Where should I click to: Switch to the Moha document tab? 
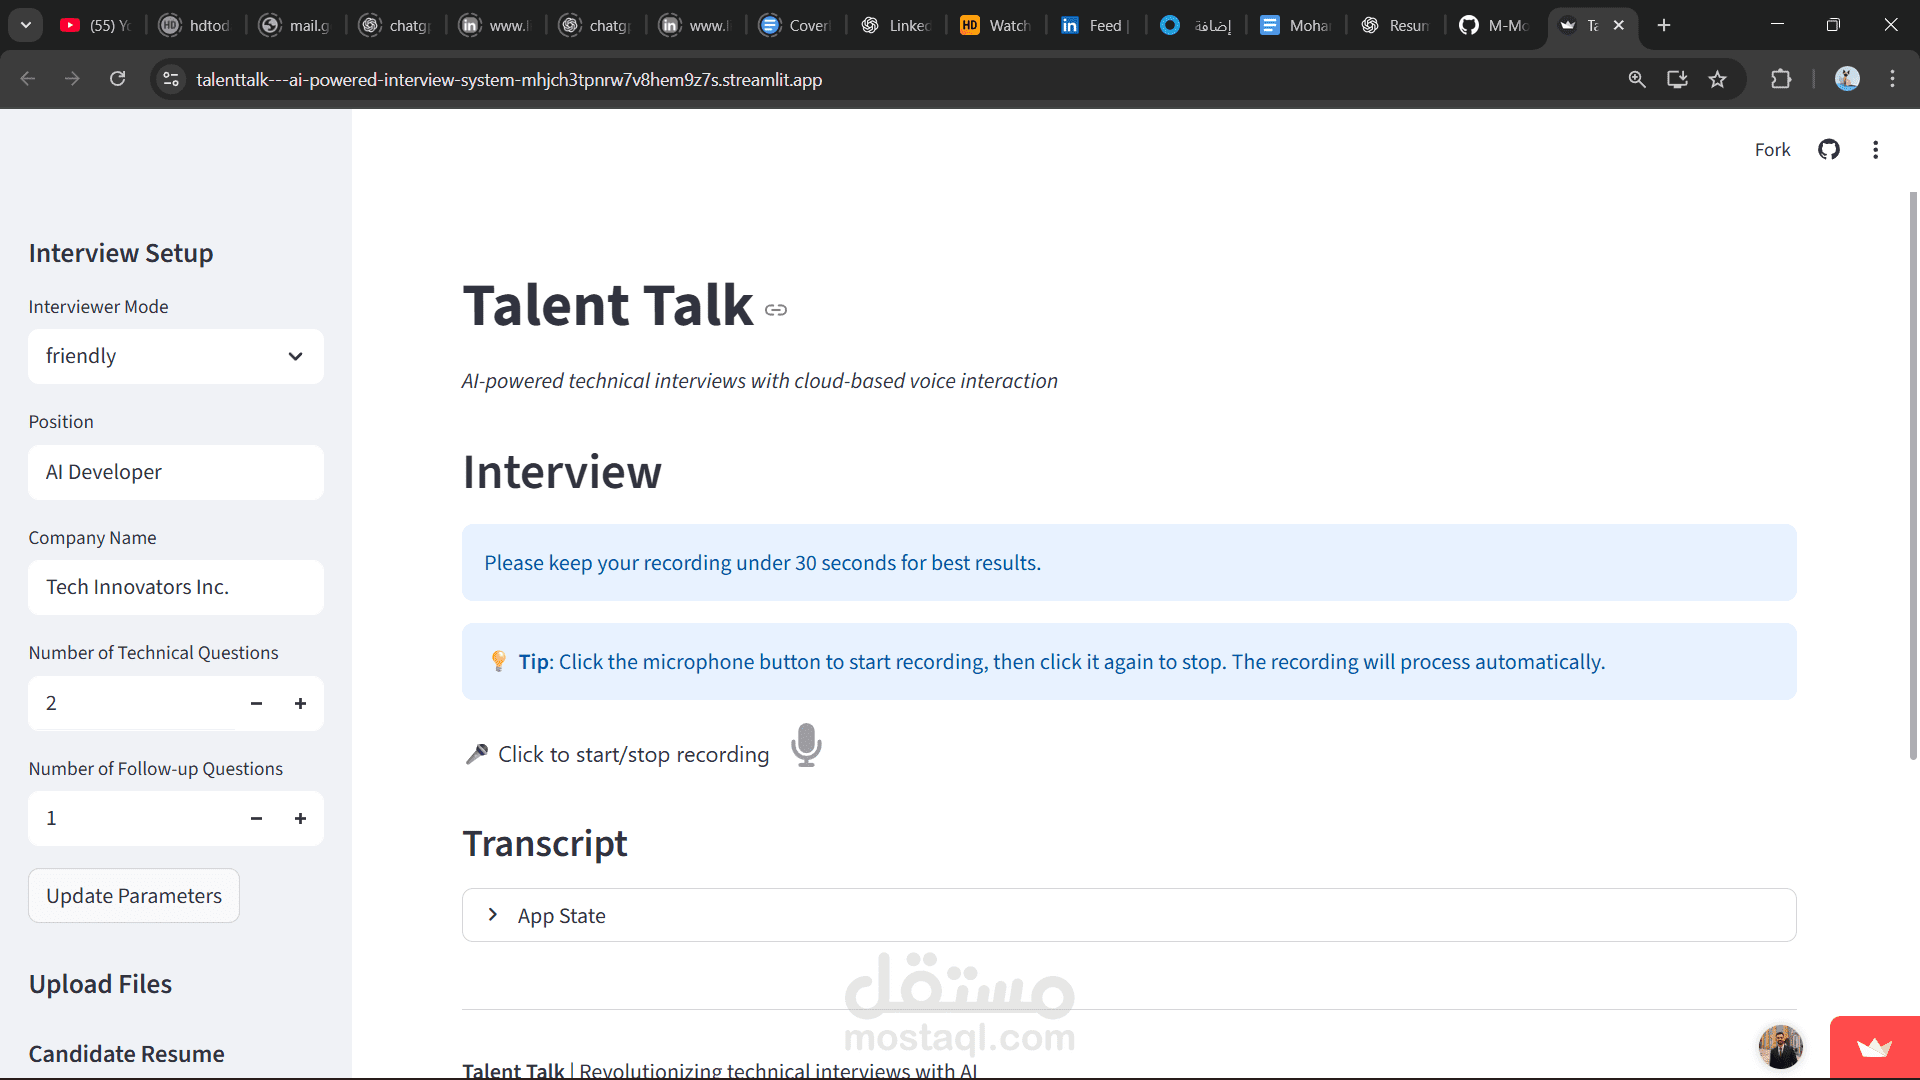point(1296,25)
